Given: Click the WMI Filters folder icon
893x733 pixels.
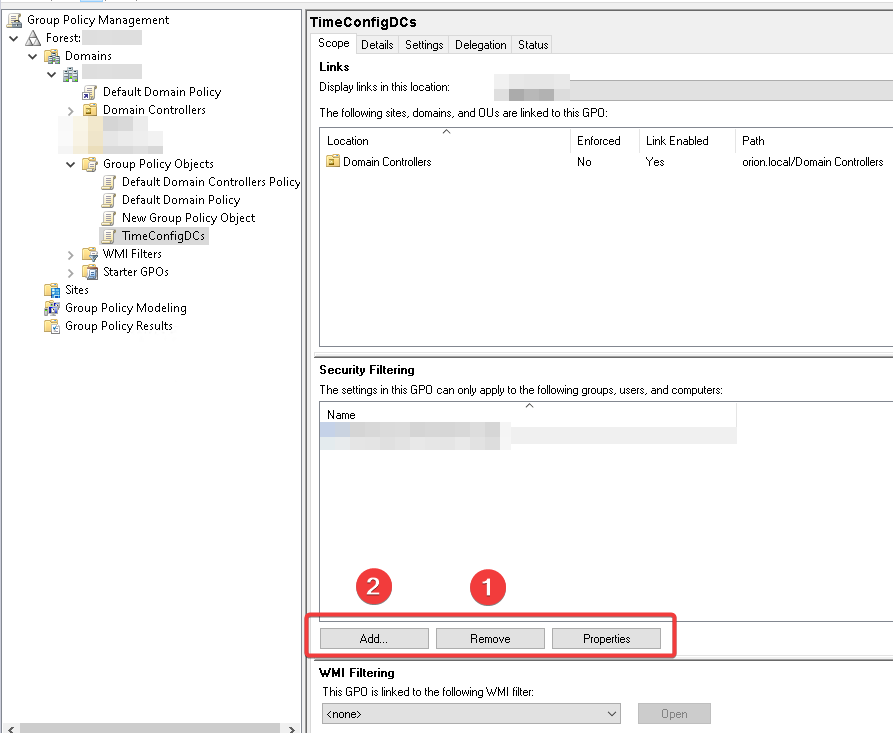Looking at the screenshot, I should point(90,254).
